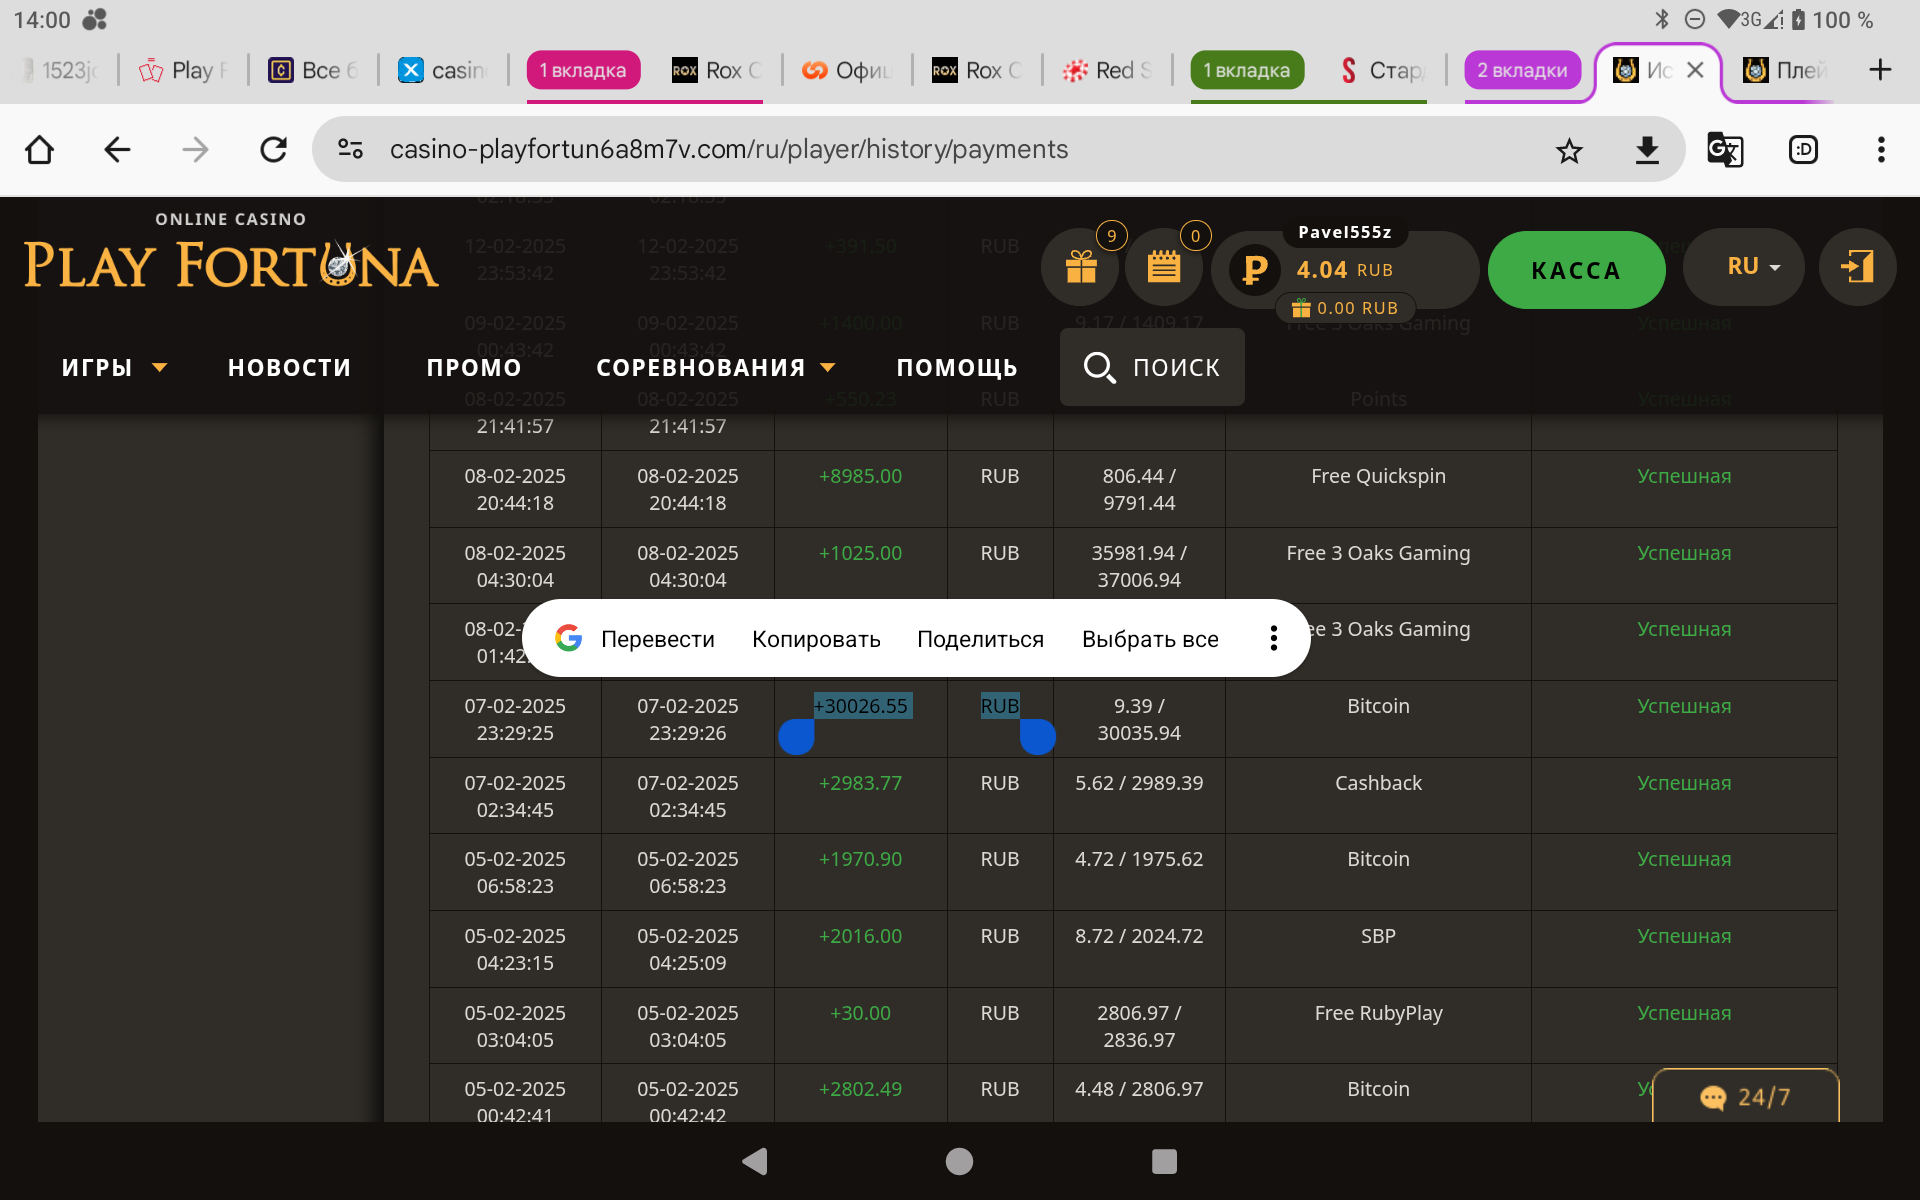Click the Google Translate page icon

(1724, 150)
